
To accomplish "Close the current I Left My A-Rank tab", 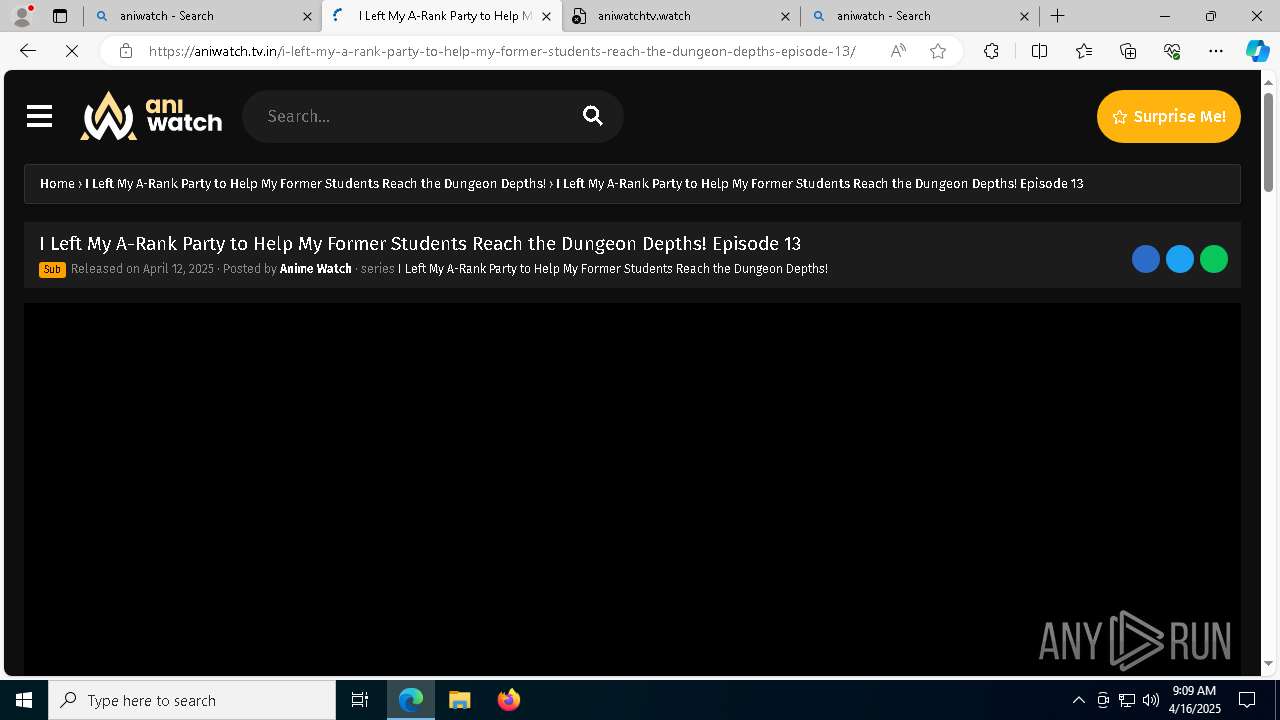I will pos(546,16).
